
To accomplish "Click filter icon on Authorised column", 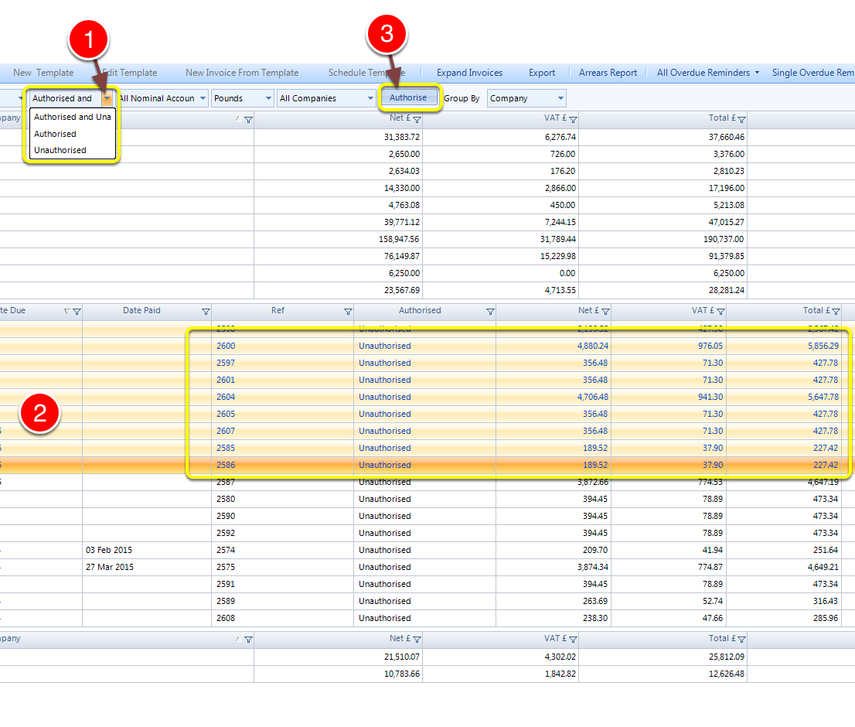I will [x=490, y=311].
